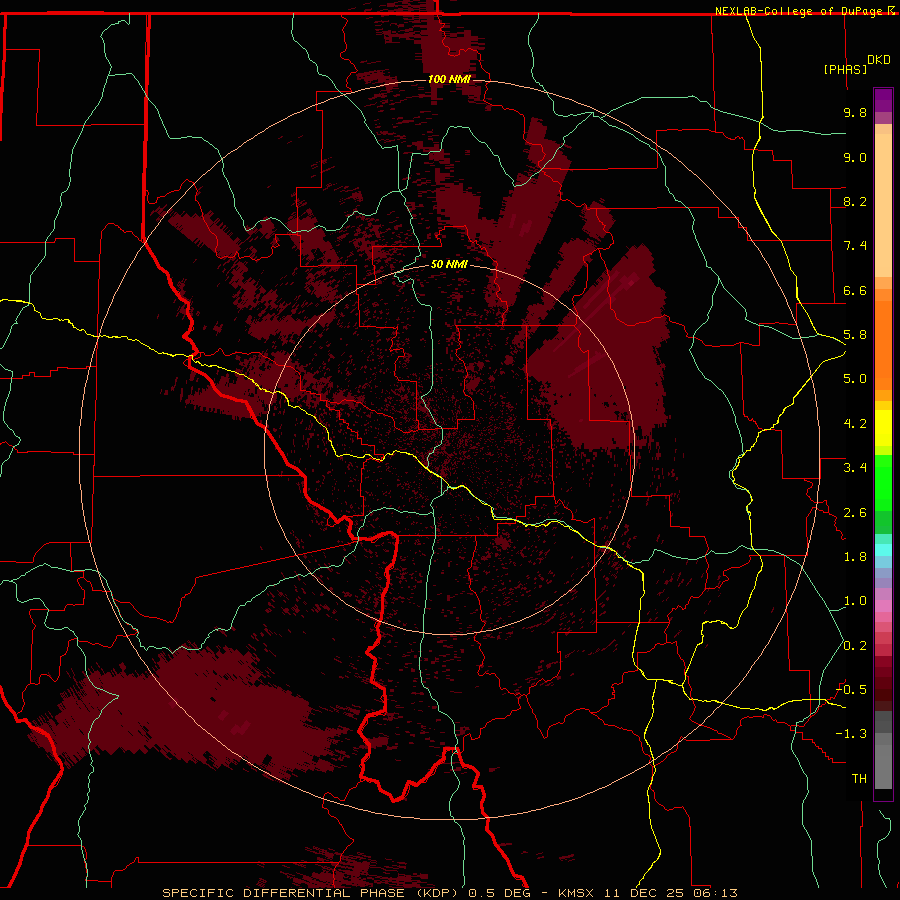Click the 1.0 legend value
The image size is (900, 900).
[x=855, y=601]
